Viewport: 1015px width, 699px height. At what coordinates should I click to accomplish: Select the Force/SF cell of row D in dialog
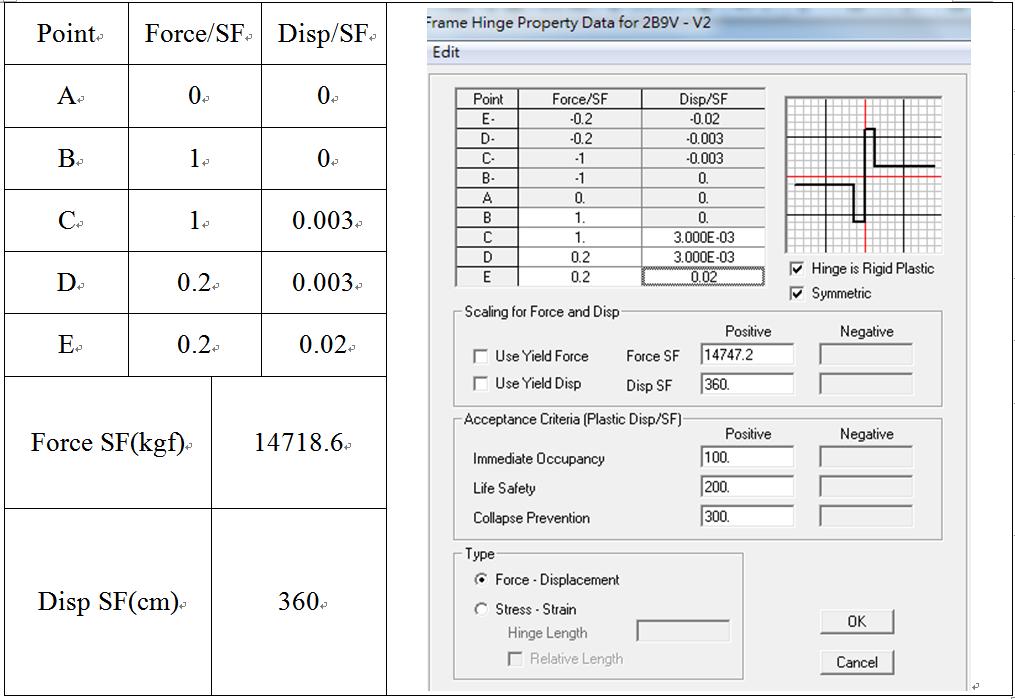(580, 258)
